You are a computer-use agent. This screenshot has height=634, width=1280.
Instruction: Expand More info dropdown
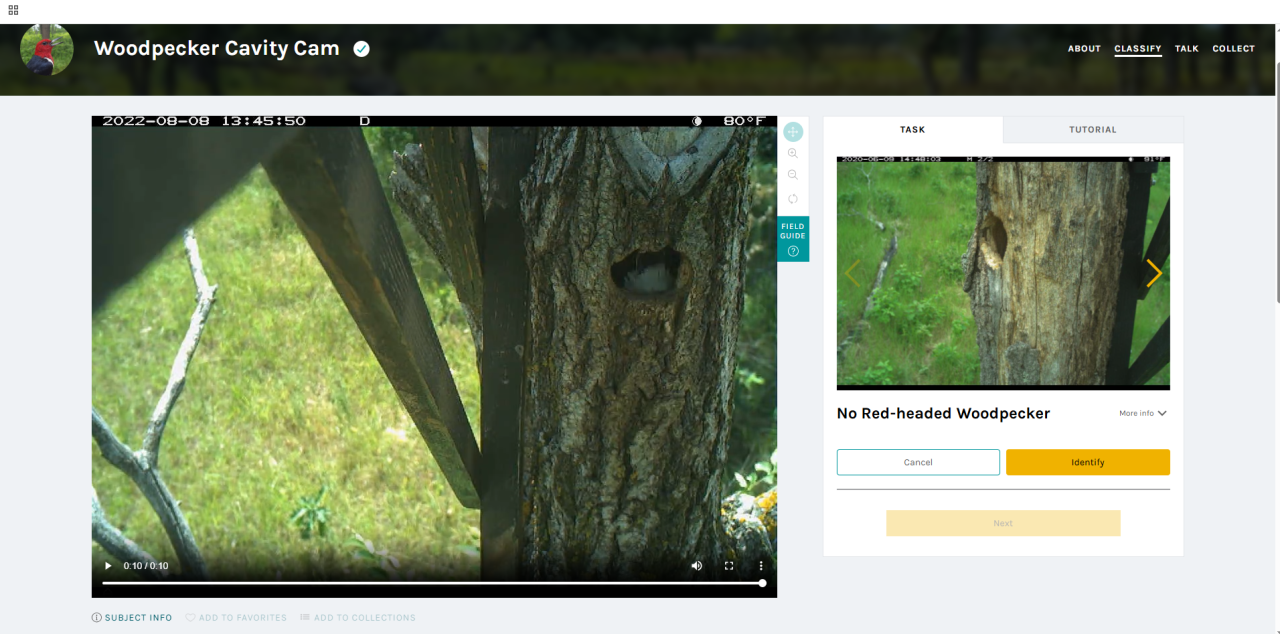(1143, 413)
